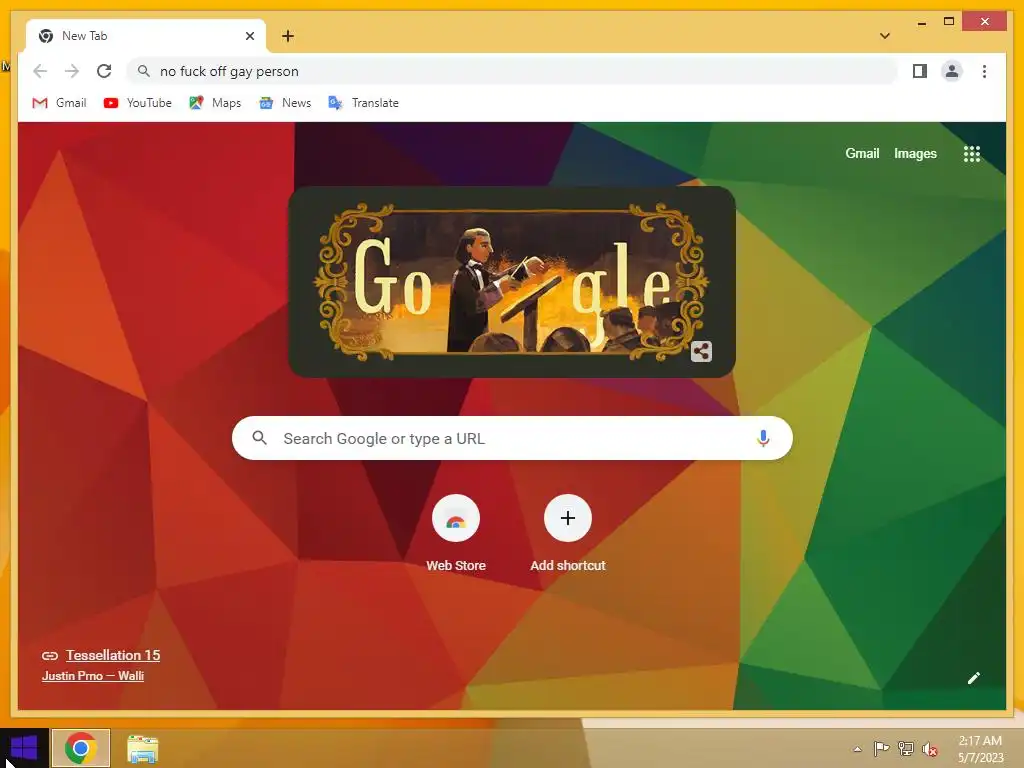Click the Add shortcut button
The width and height of the screenshot is (1024, 768).
coord(568,534)
